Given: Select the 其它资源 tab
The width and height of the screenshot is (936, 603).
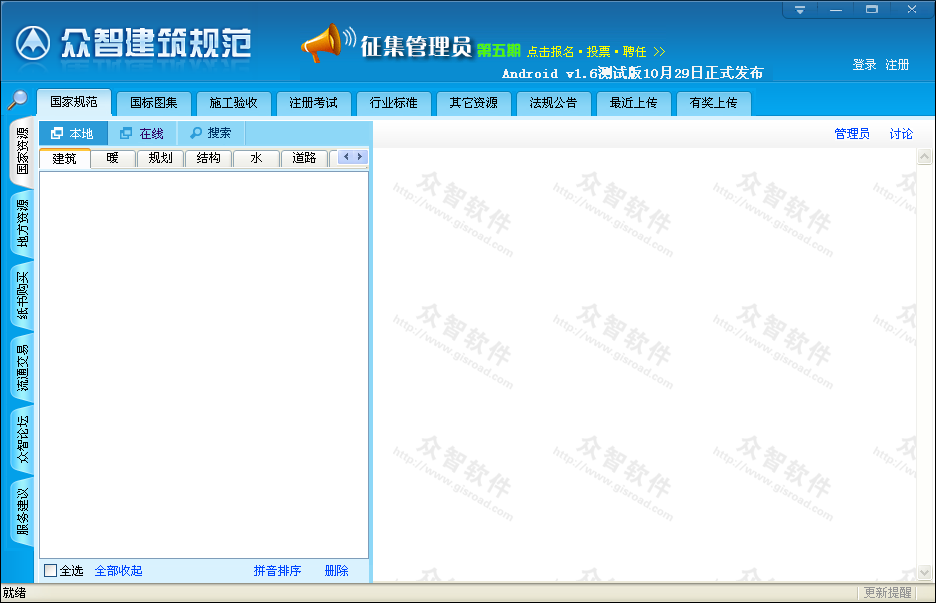Looking at the screenshot, I should (x=473, y=103).
